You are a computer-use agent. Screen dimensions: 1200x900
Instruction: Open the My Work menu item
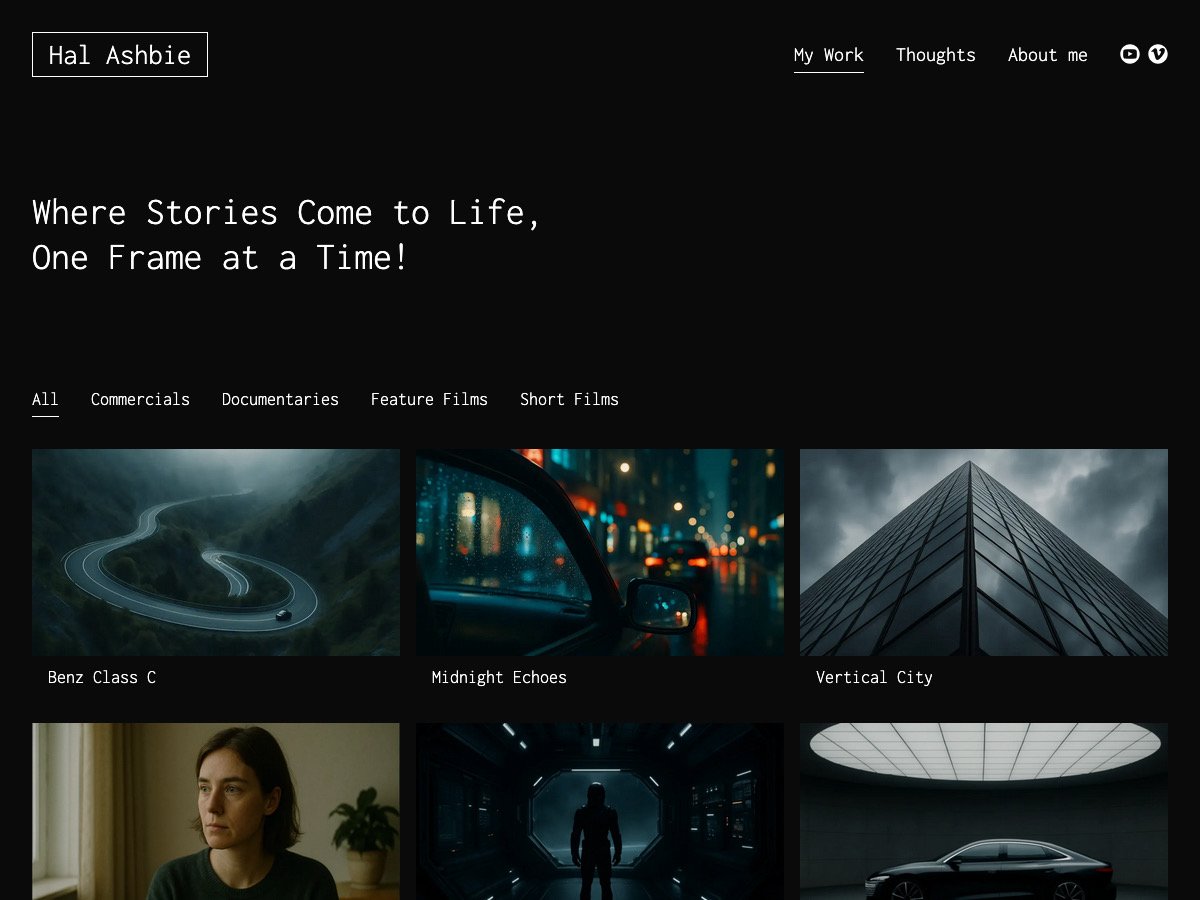[828, 55]
